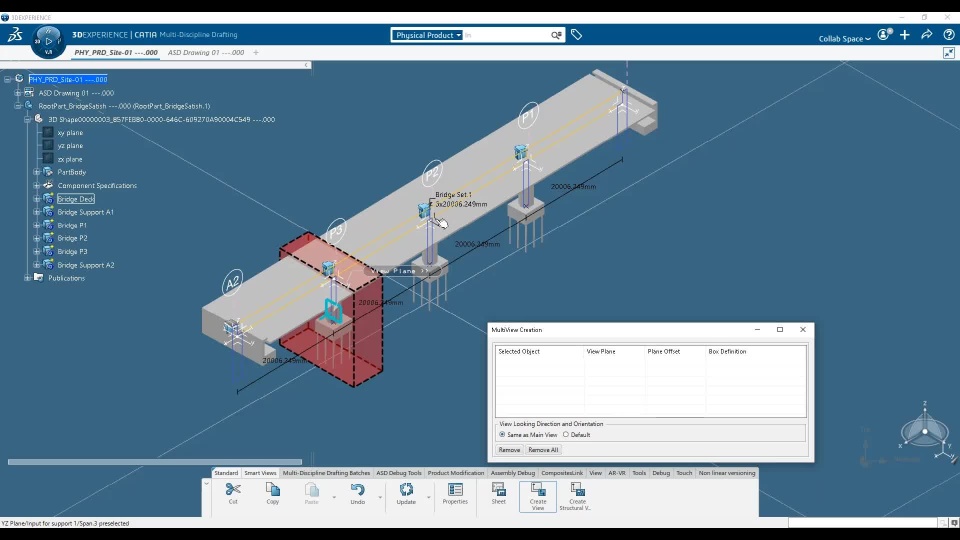Expand the Bridge Support A2 node
The image size is (960, 540).
point(37,265)
